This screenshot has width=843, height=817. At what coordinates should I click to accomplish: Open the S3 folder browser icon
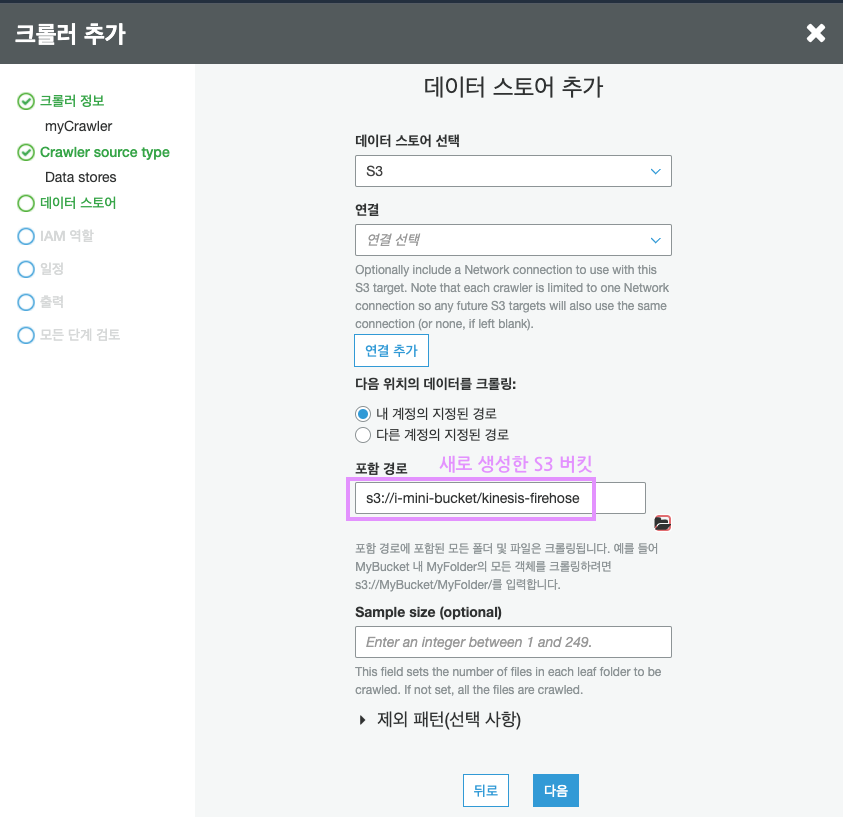[x=662, y=522]
